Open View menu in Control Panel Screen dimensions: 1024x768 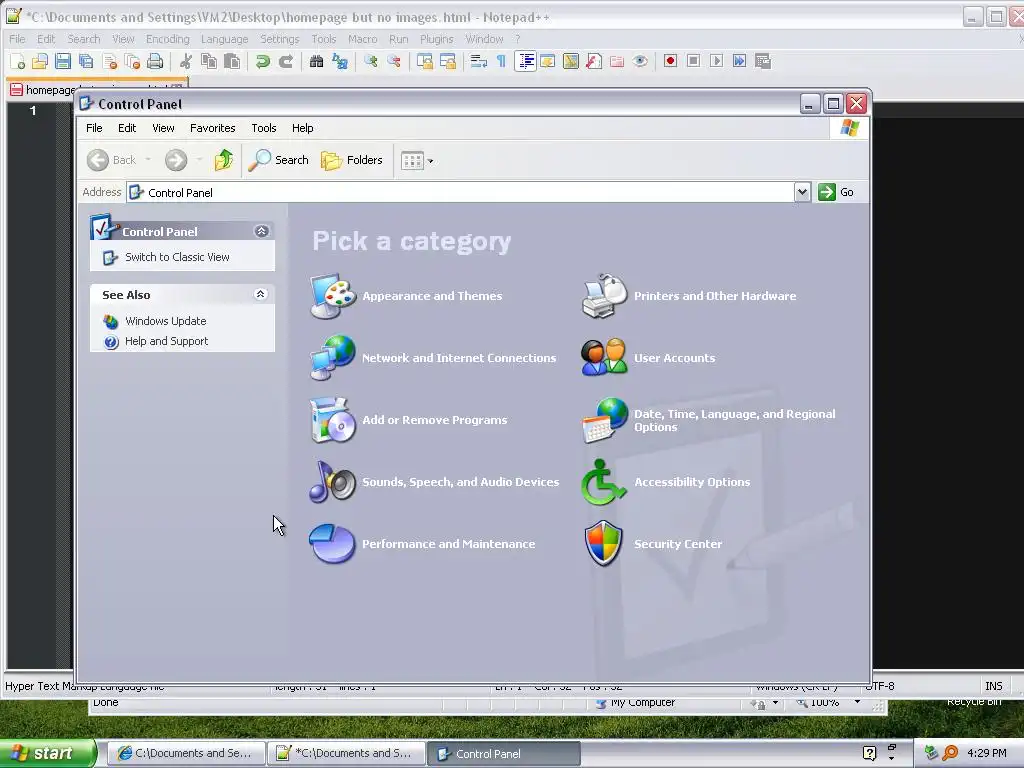(x=163, y=128)
